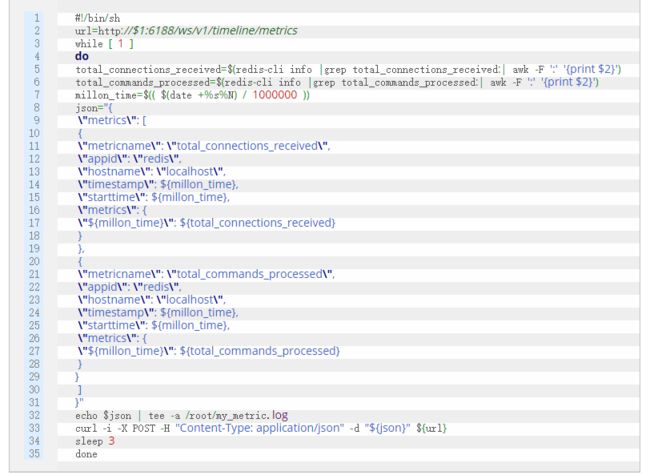Click the total_commands_processed redis-cli assignment line

[337, 82]
